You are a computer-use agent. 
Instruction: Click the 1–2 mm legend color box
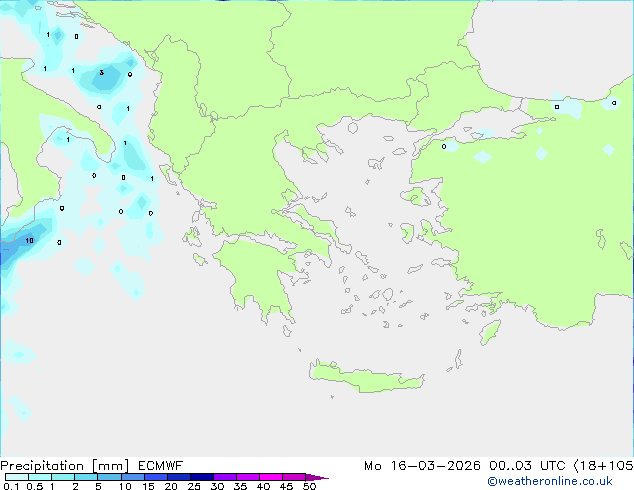(63, 477)
